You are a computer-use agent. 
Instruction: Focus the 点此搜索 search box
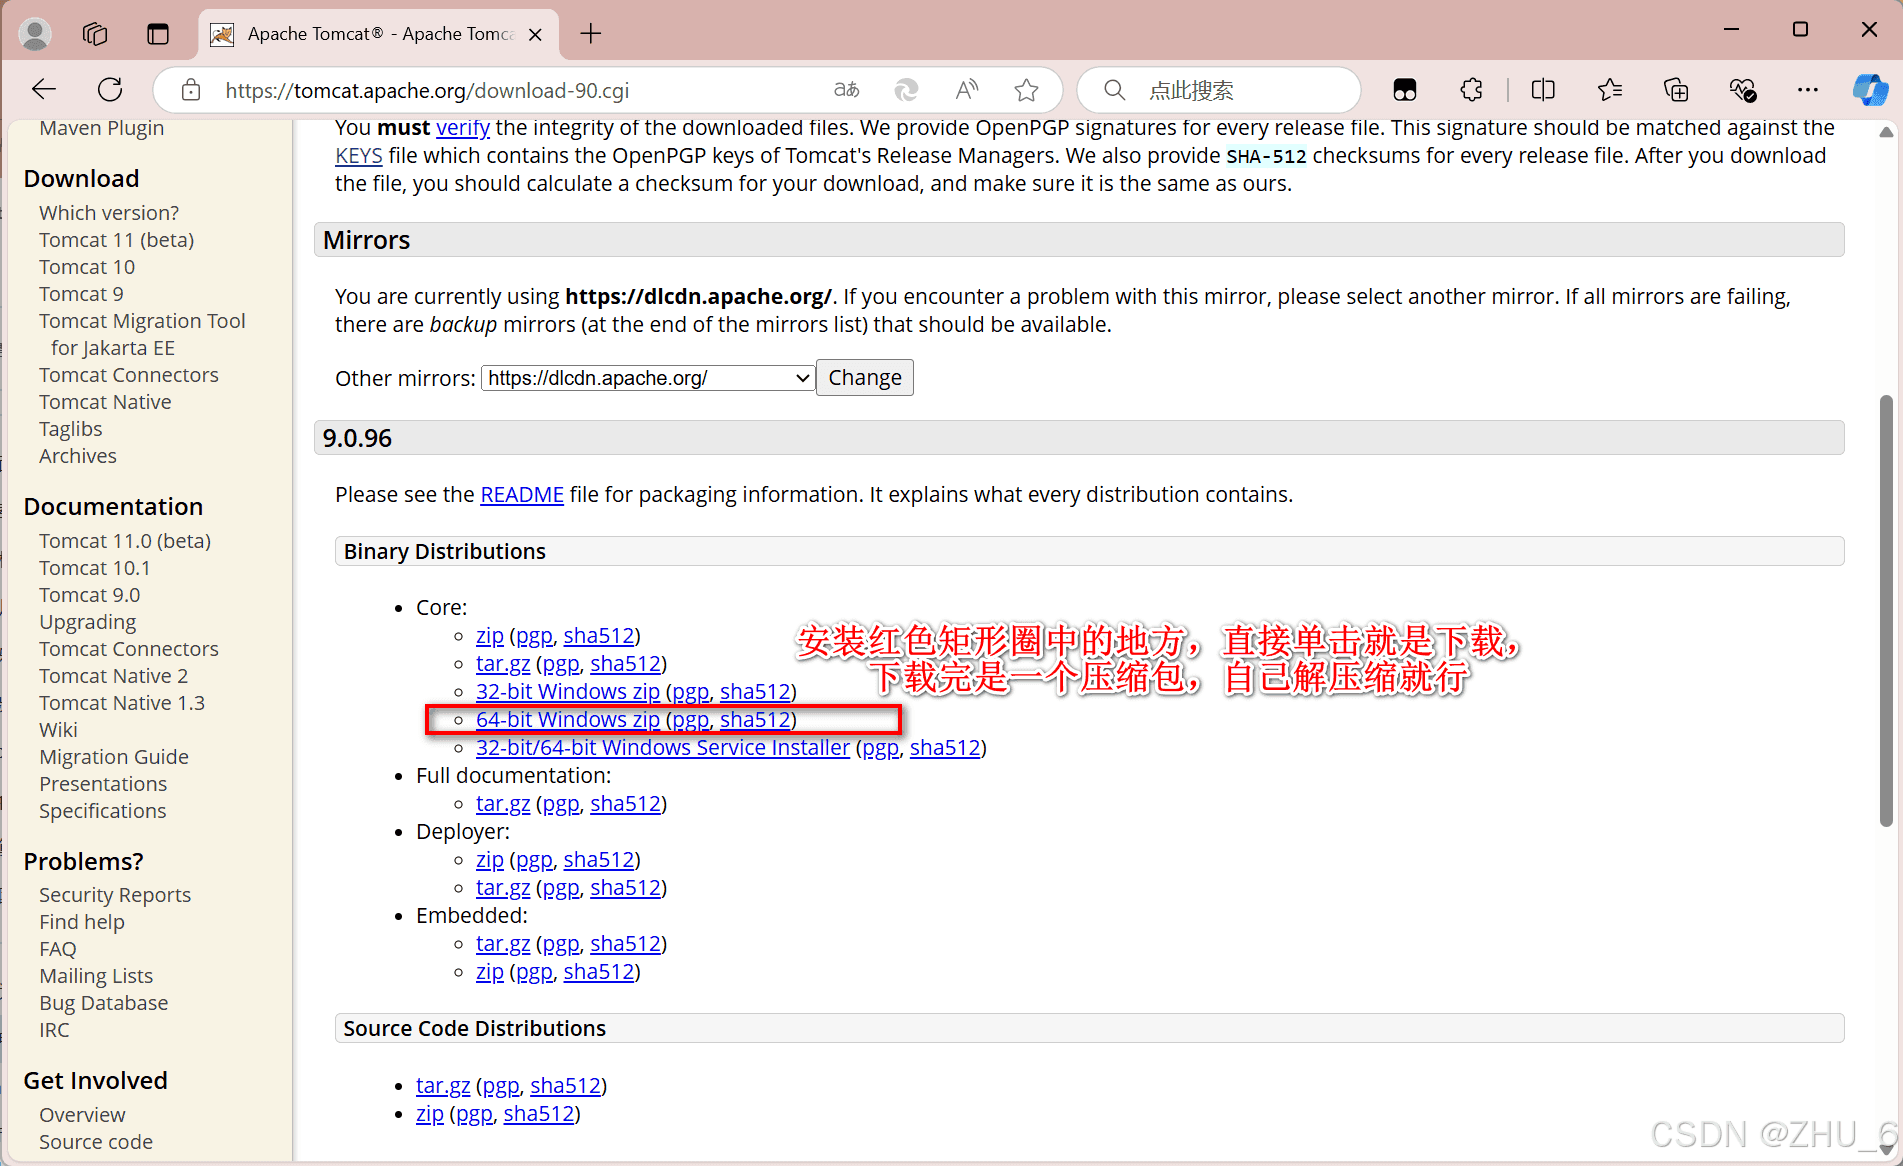(1218, 90)
